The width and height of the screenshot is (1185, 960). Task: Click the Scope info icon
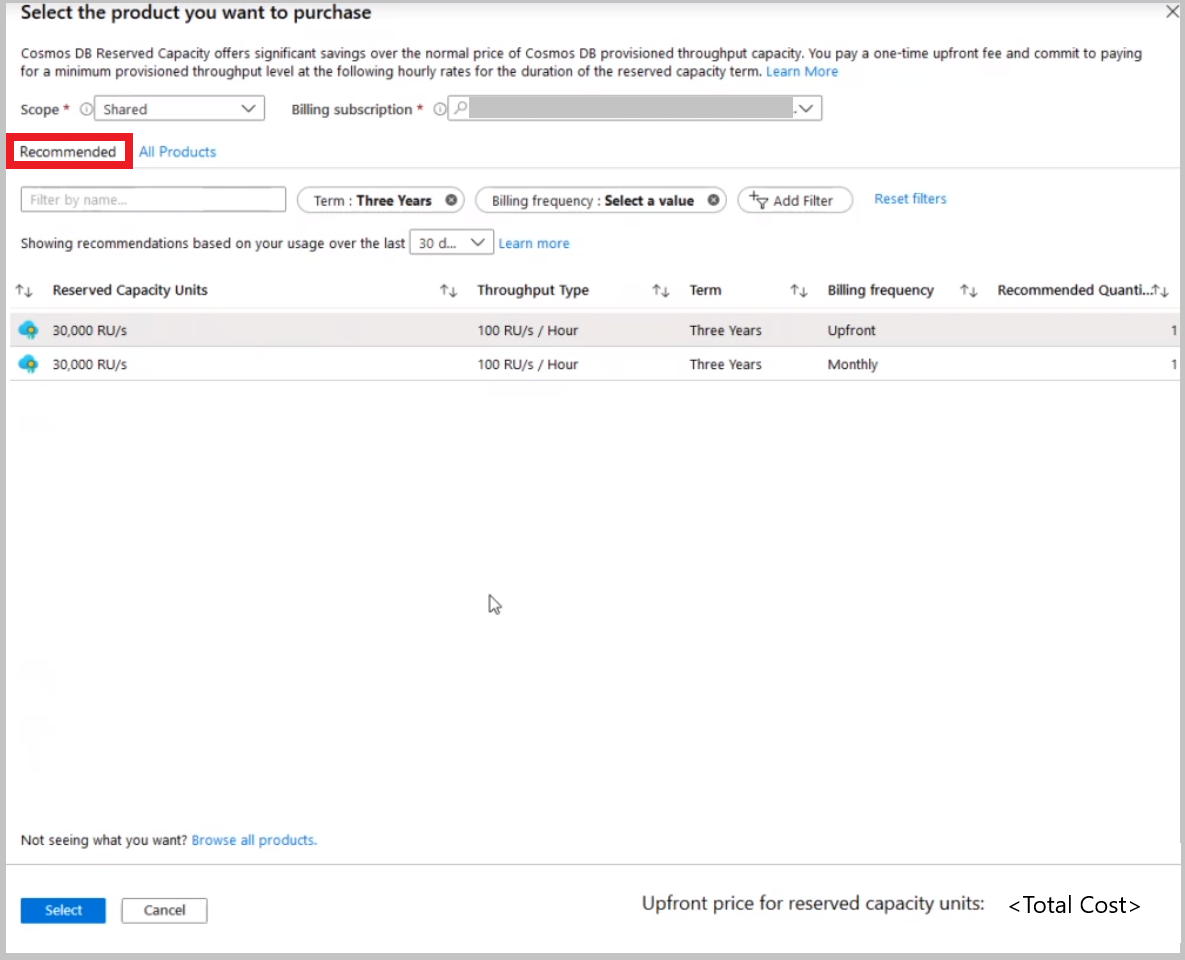coord(86,110)
